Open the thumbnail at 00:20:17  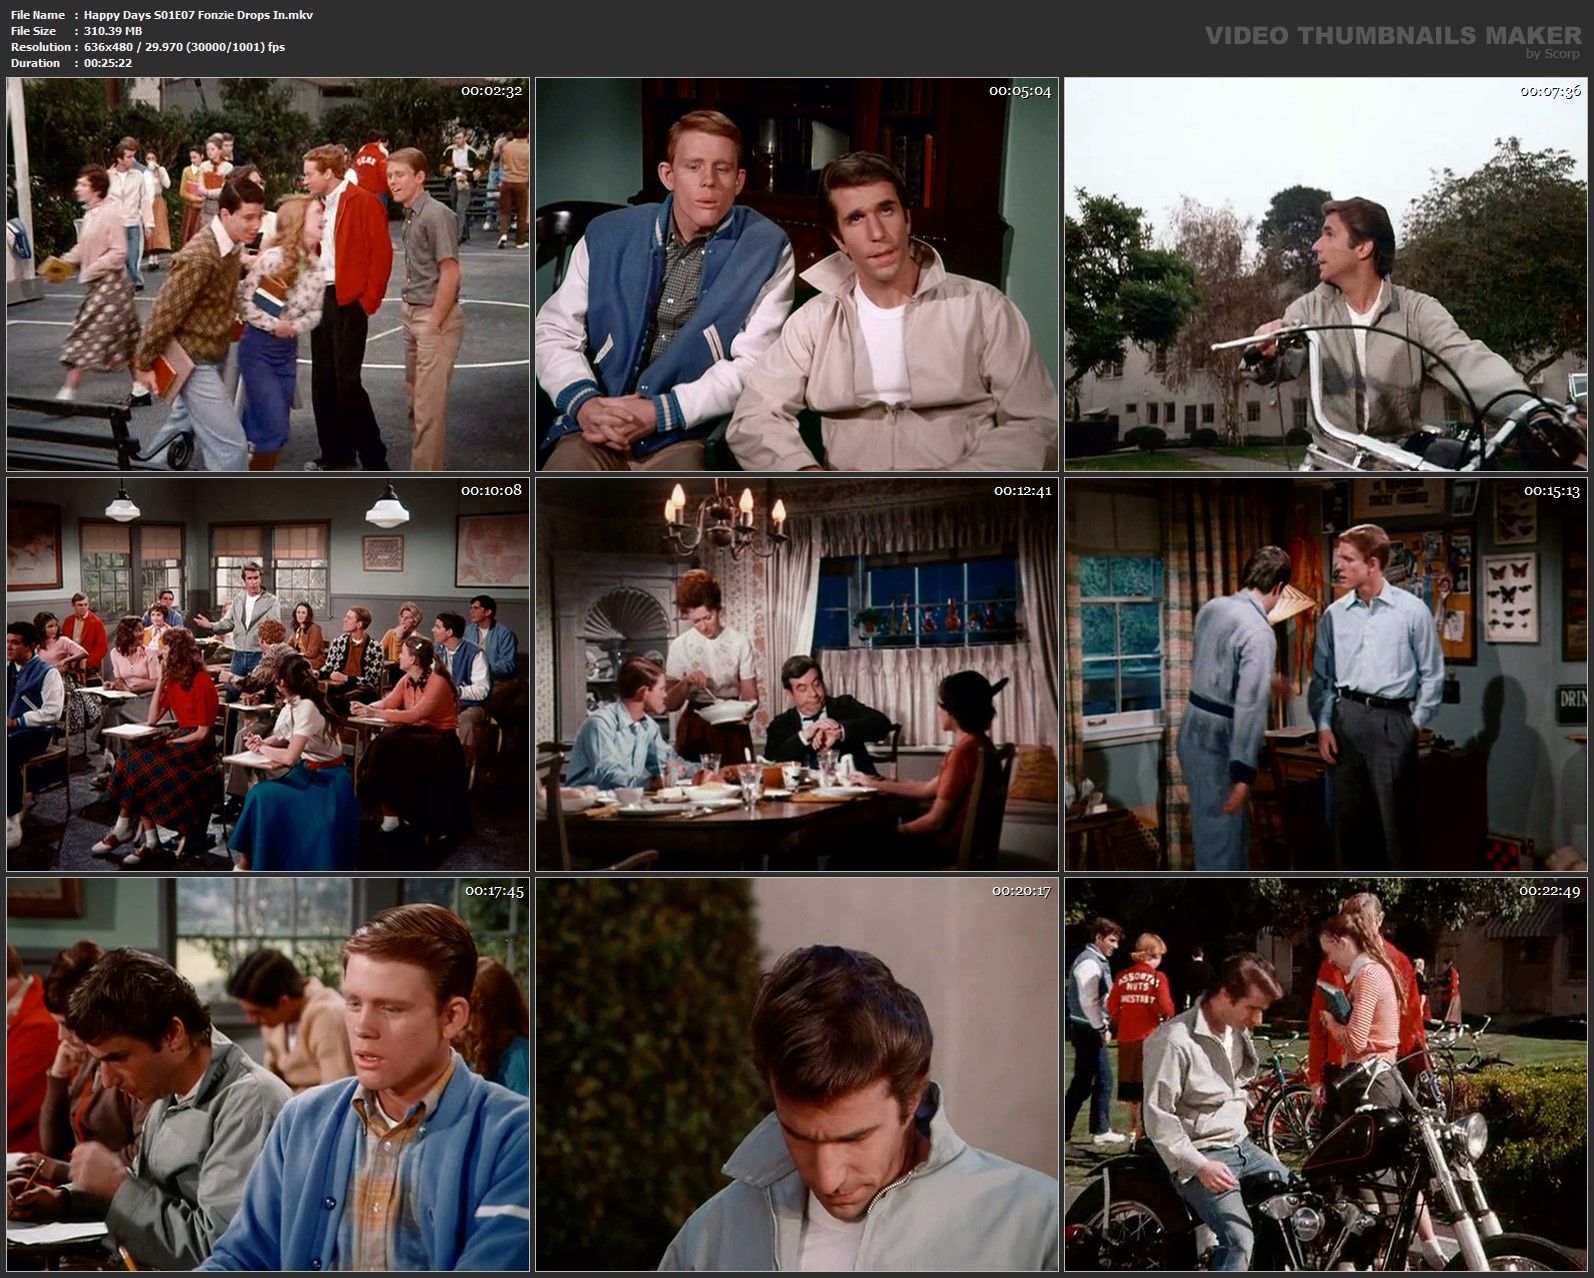pyautogui.click(x=796, y=1074)
